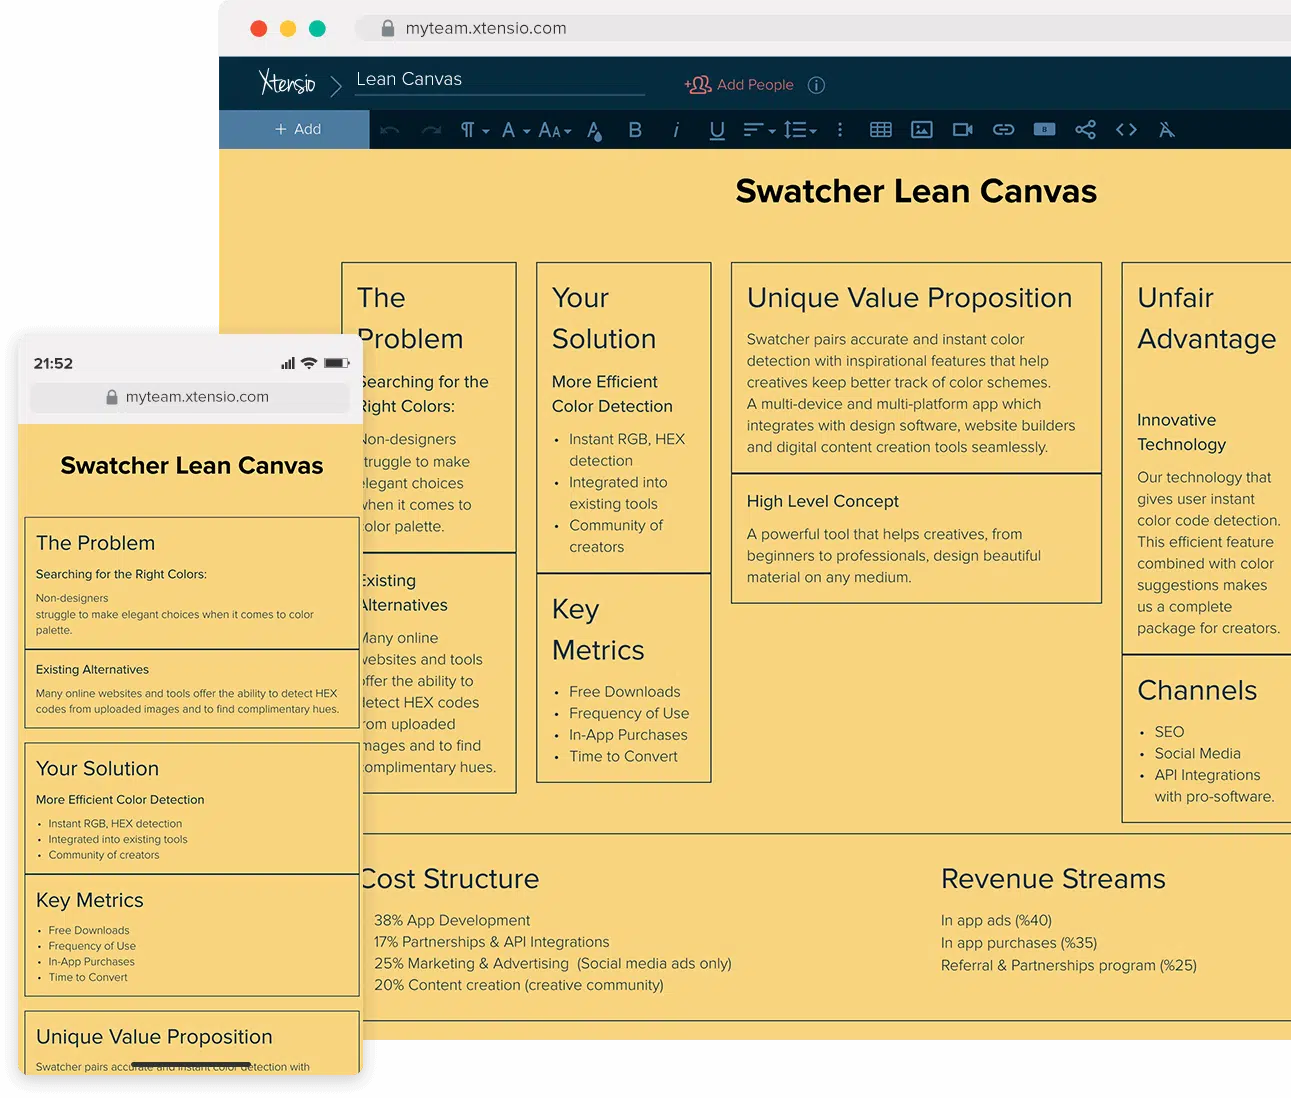Select the text highlight color icon
The height and width of the screenshot is (1098, 1291).
[594, 129]
